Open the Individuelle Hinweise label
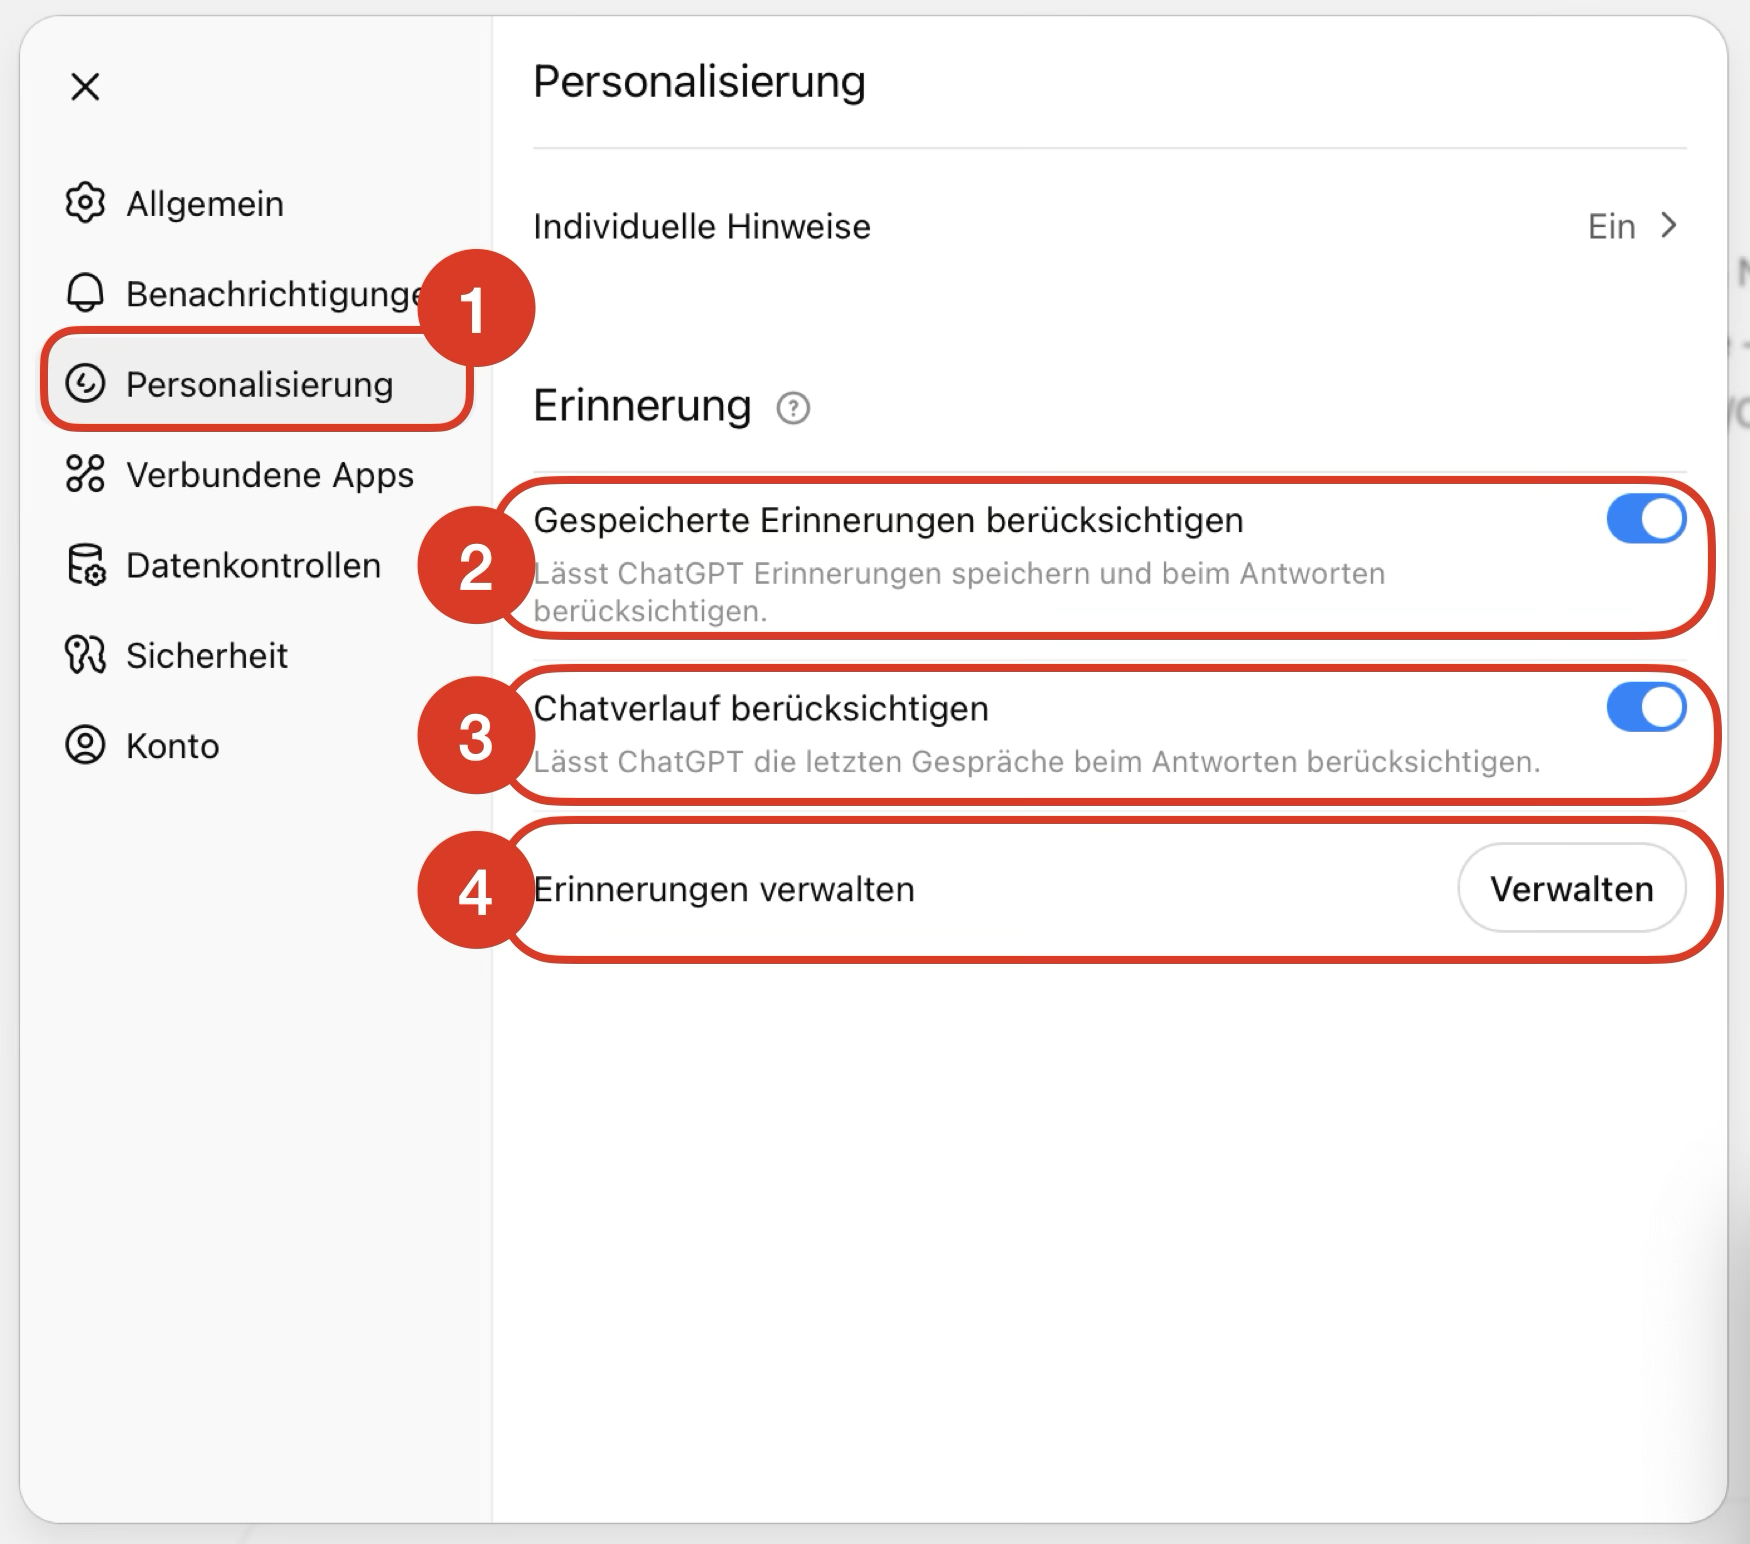1750x1544 pixels. (x=701, y=227)
